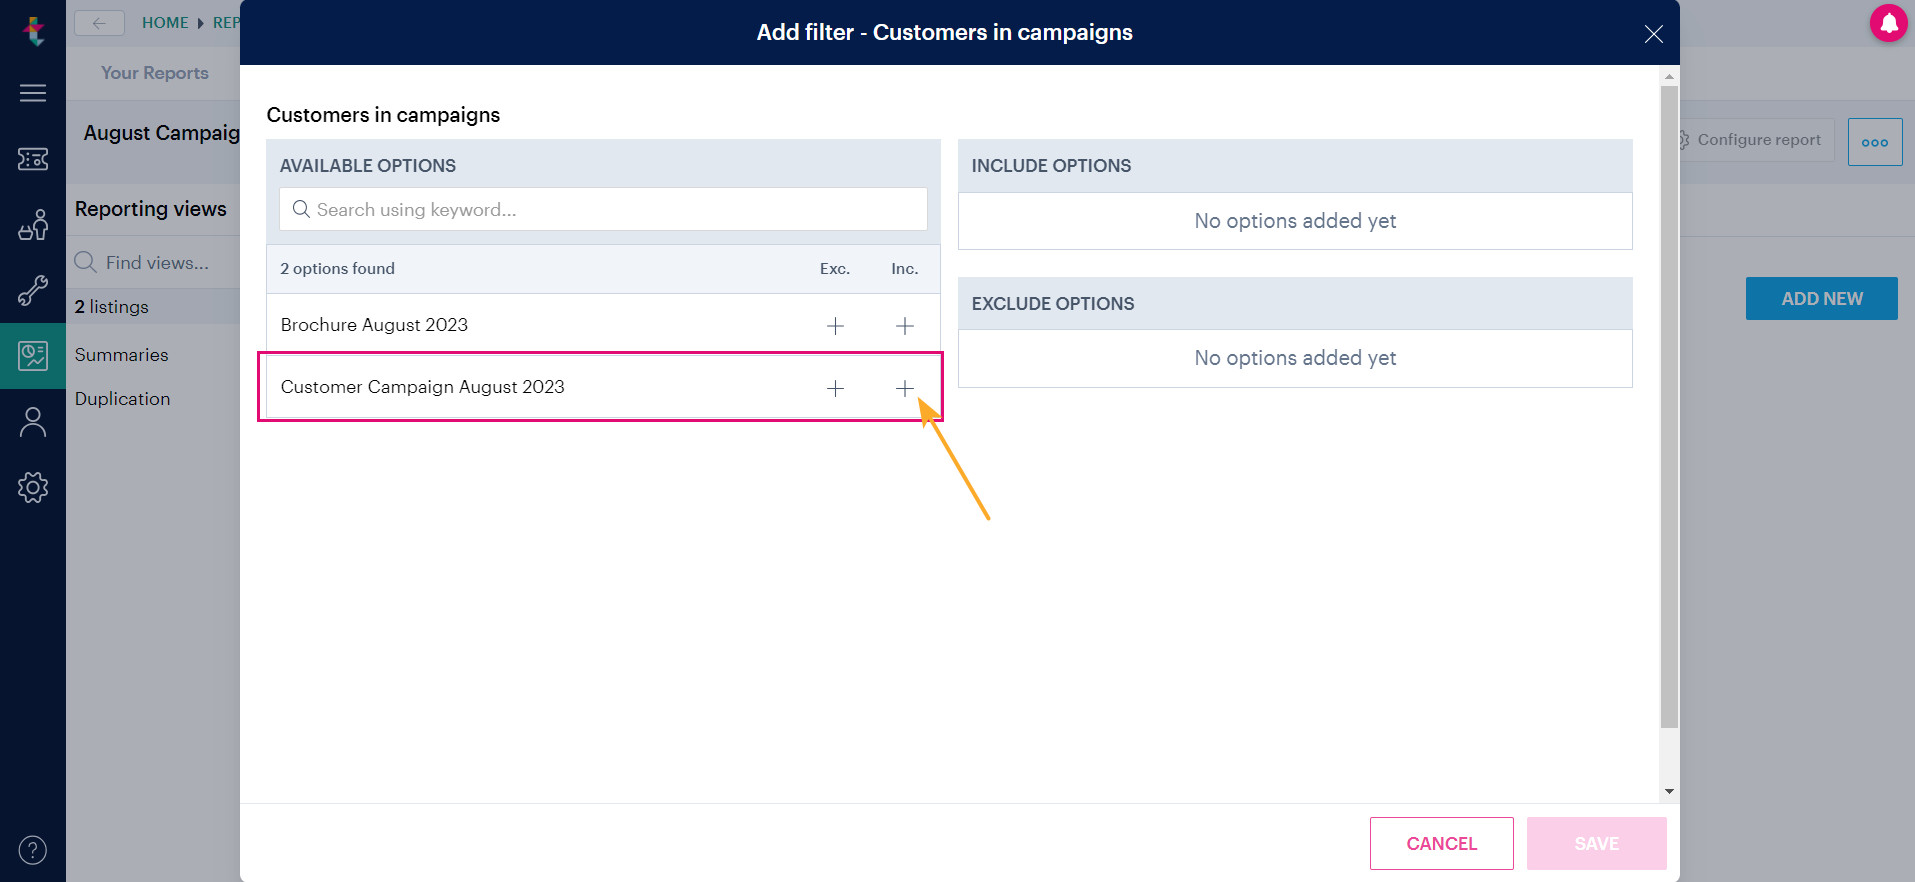Click the search using keyword field

603,209
